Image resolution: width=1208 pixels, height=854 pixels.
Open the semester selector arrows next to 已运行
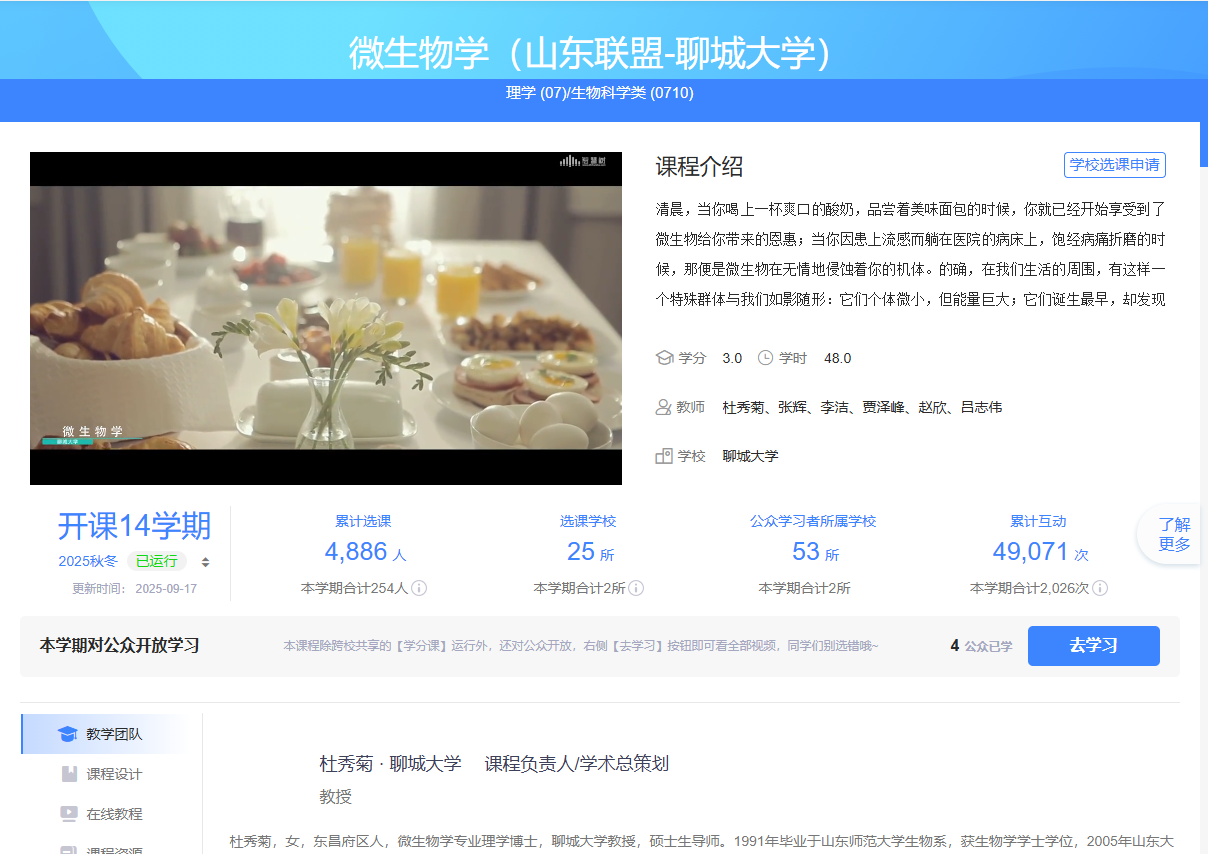tap(205, 562)
